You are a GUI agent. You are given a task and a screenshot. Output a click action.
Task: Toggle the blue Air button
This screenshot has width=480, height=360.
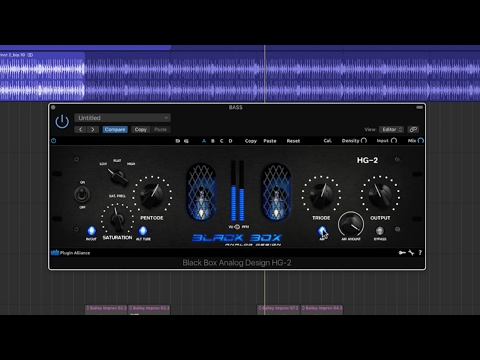[x=322, y=231]
